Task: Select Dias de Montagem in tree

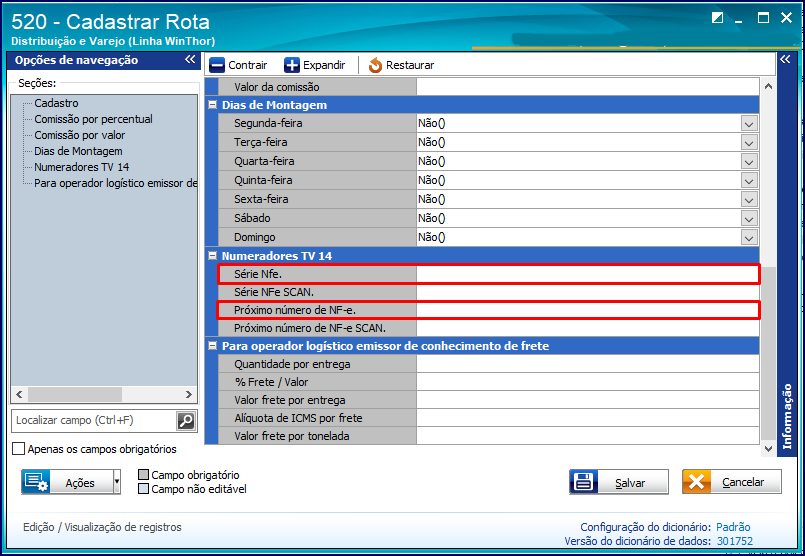Action: pos(78,151)
